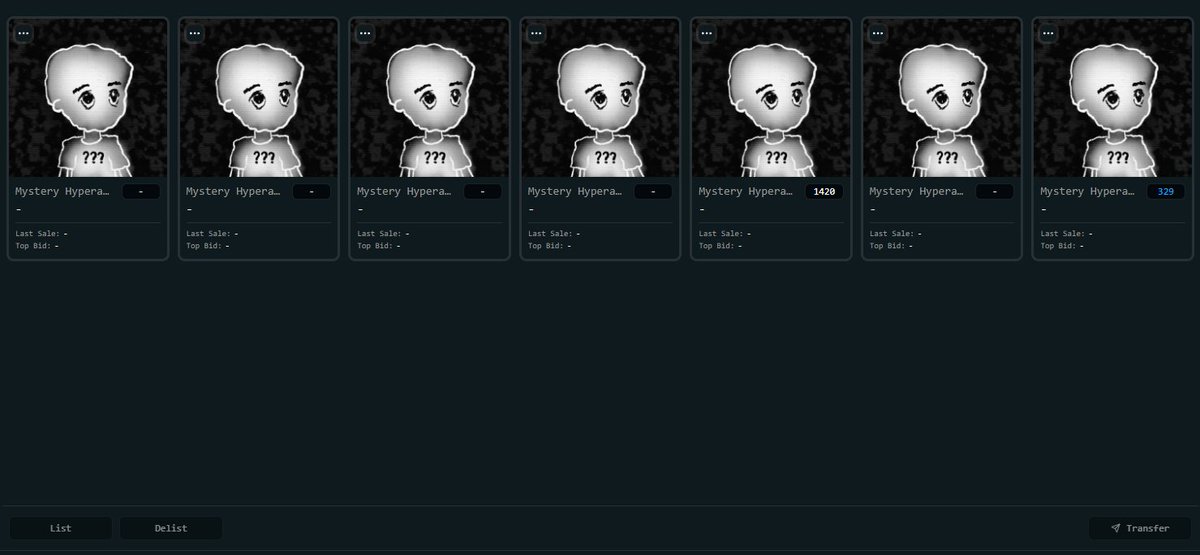Click the title beside the 1420 badge
1200x555 pixels.
point(748,191)
